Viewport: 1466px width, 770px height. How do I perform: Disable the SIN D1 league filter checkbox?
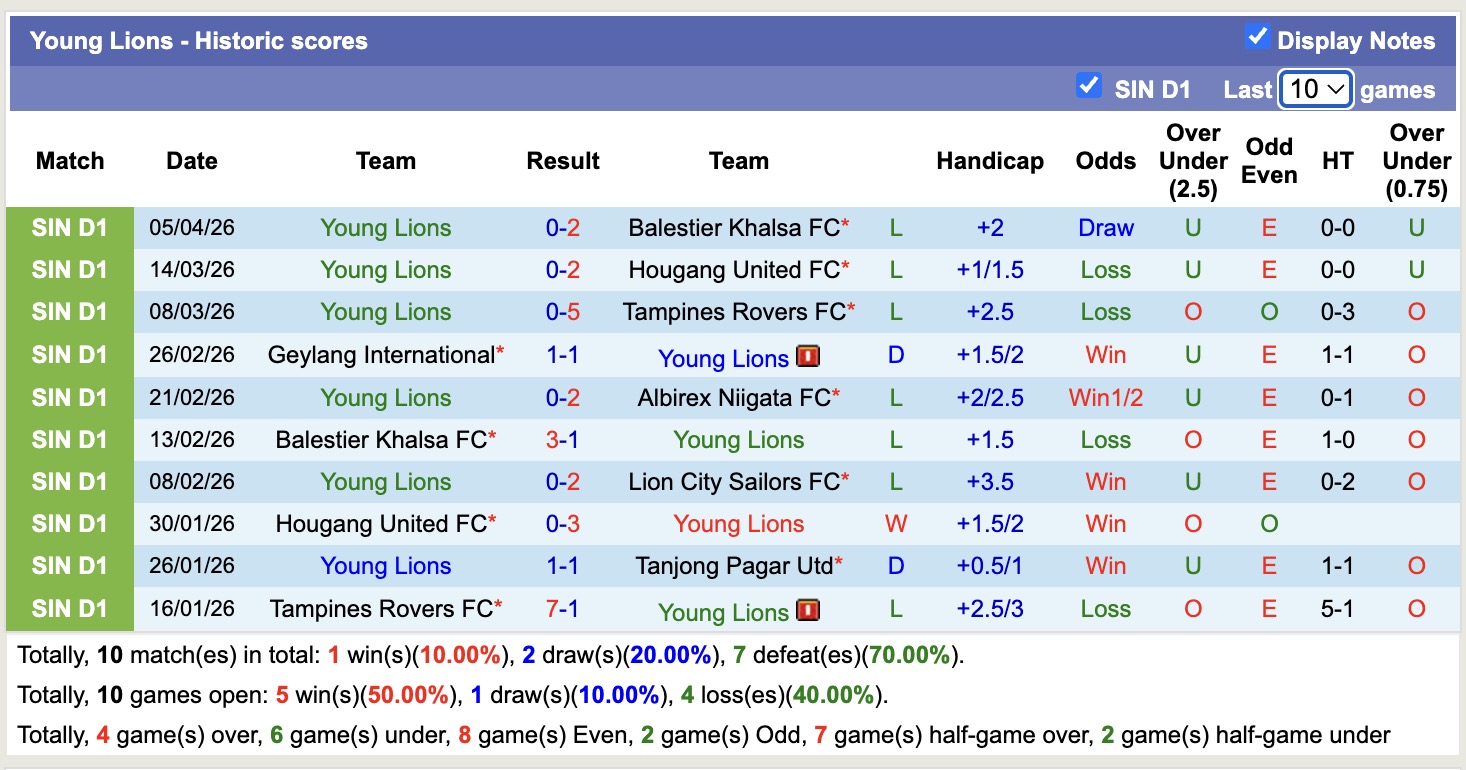coord(1088,87)
